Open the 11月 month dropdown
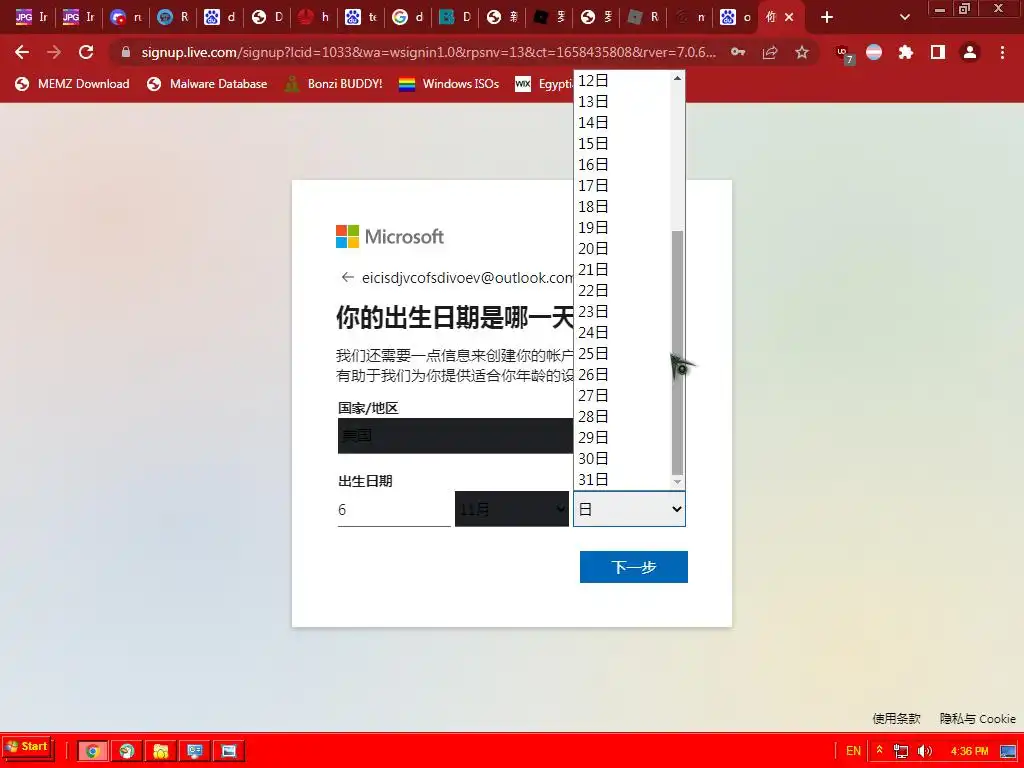The image size is (1024, 768). coord(512,509)
